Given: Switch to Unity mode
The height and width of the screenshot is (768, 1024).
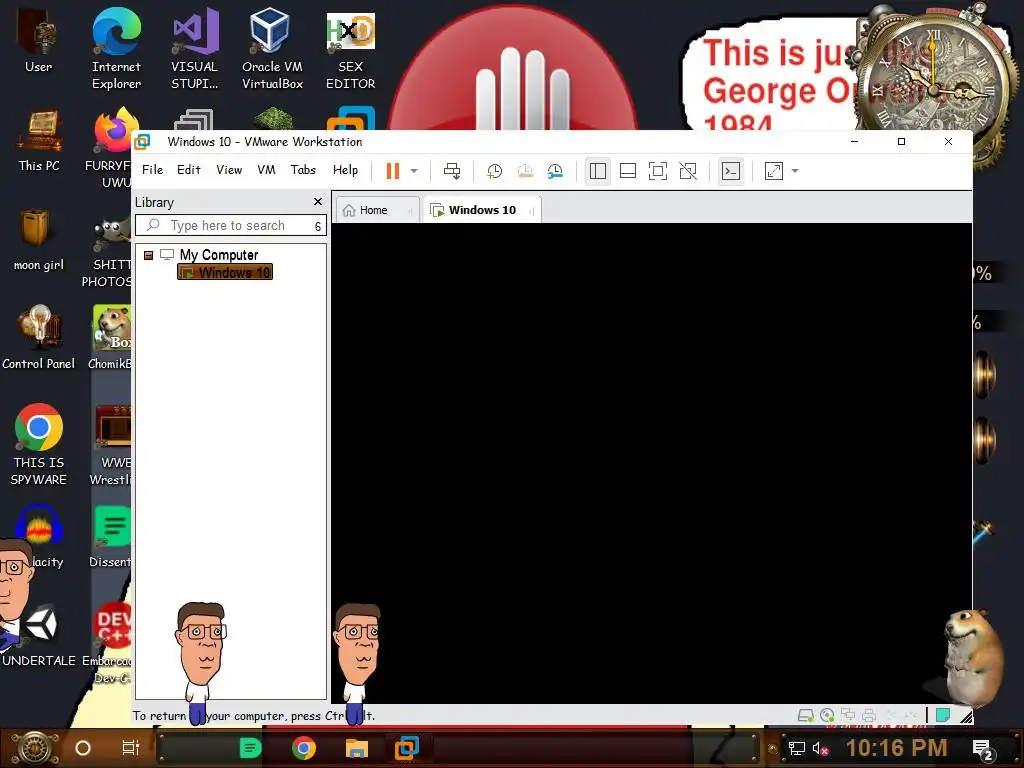Looking at the screenshot, I should pos(688,171).
